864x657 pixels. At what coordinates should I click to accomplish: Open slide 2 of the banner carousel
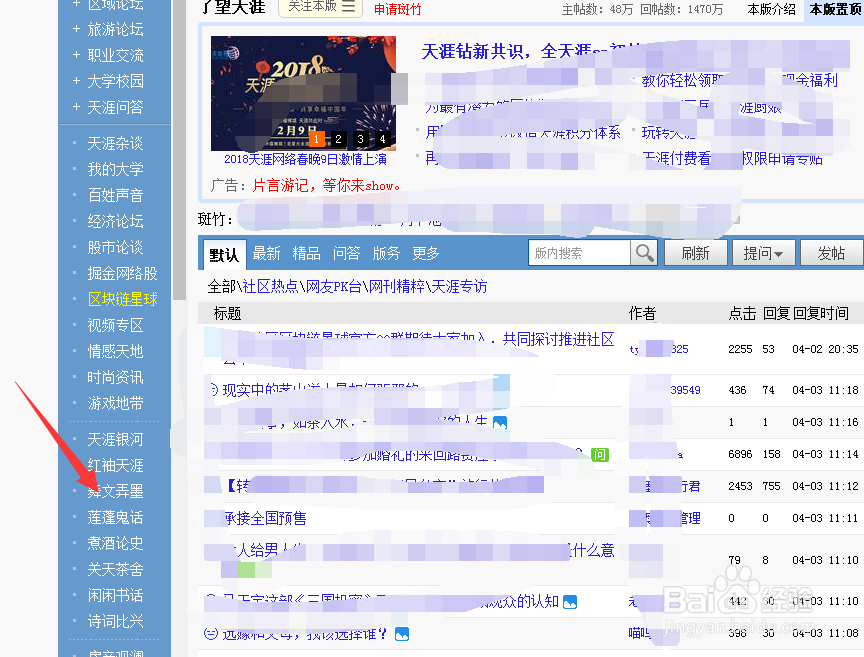tap(338, 139)
